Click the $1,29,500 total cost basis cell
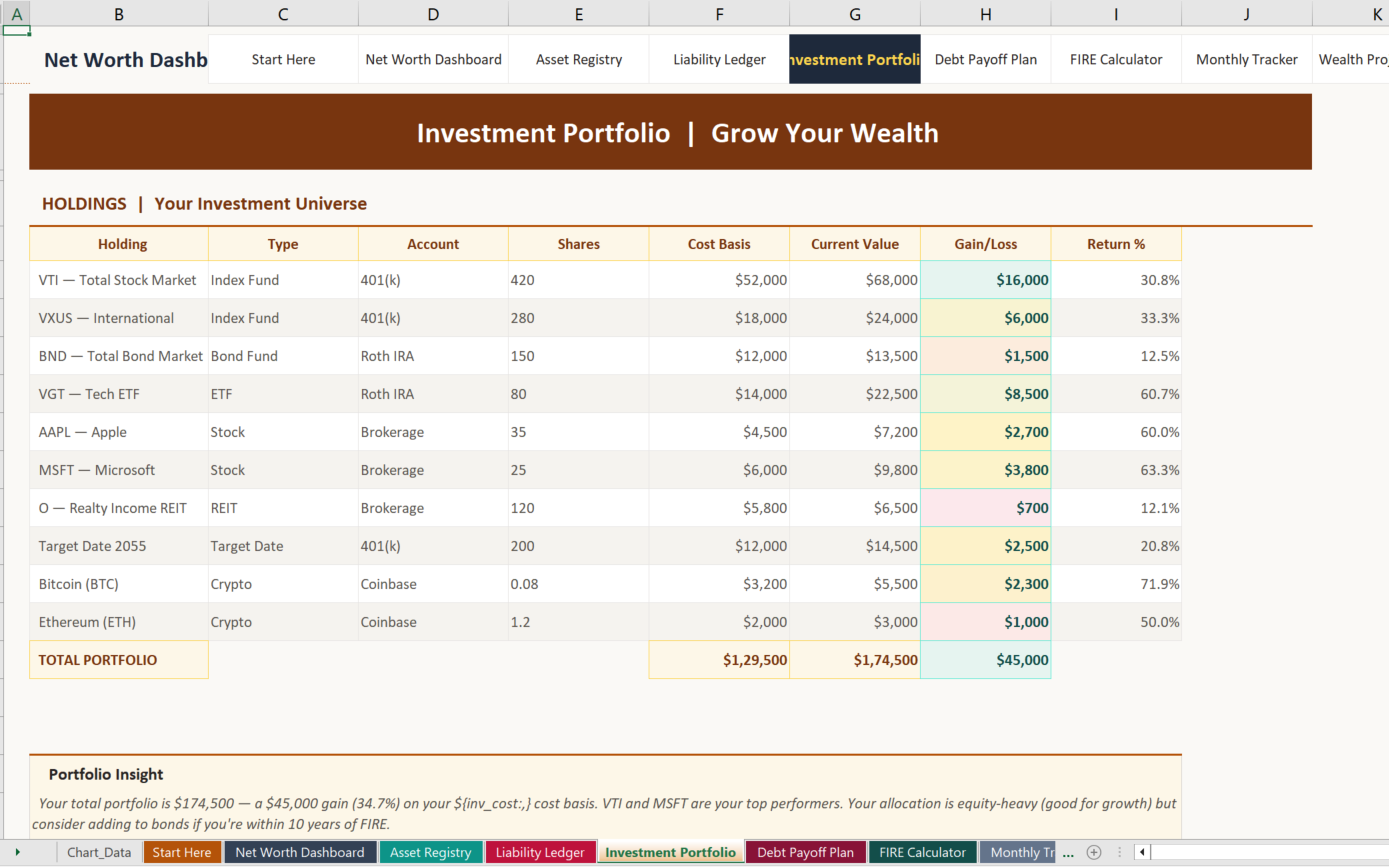The height and width of the screenshot is (867, 1389). pos(719,660)
